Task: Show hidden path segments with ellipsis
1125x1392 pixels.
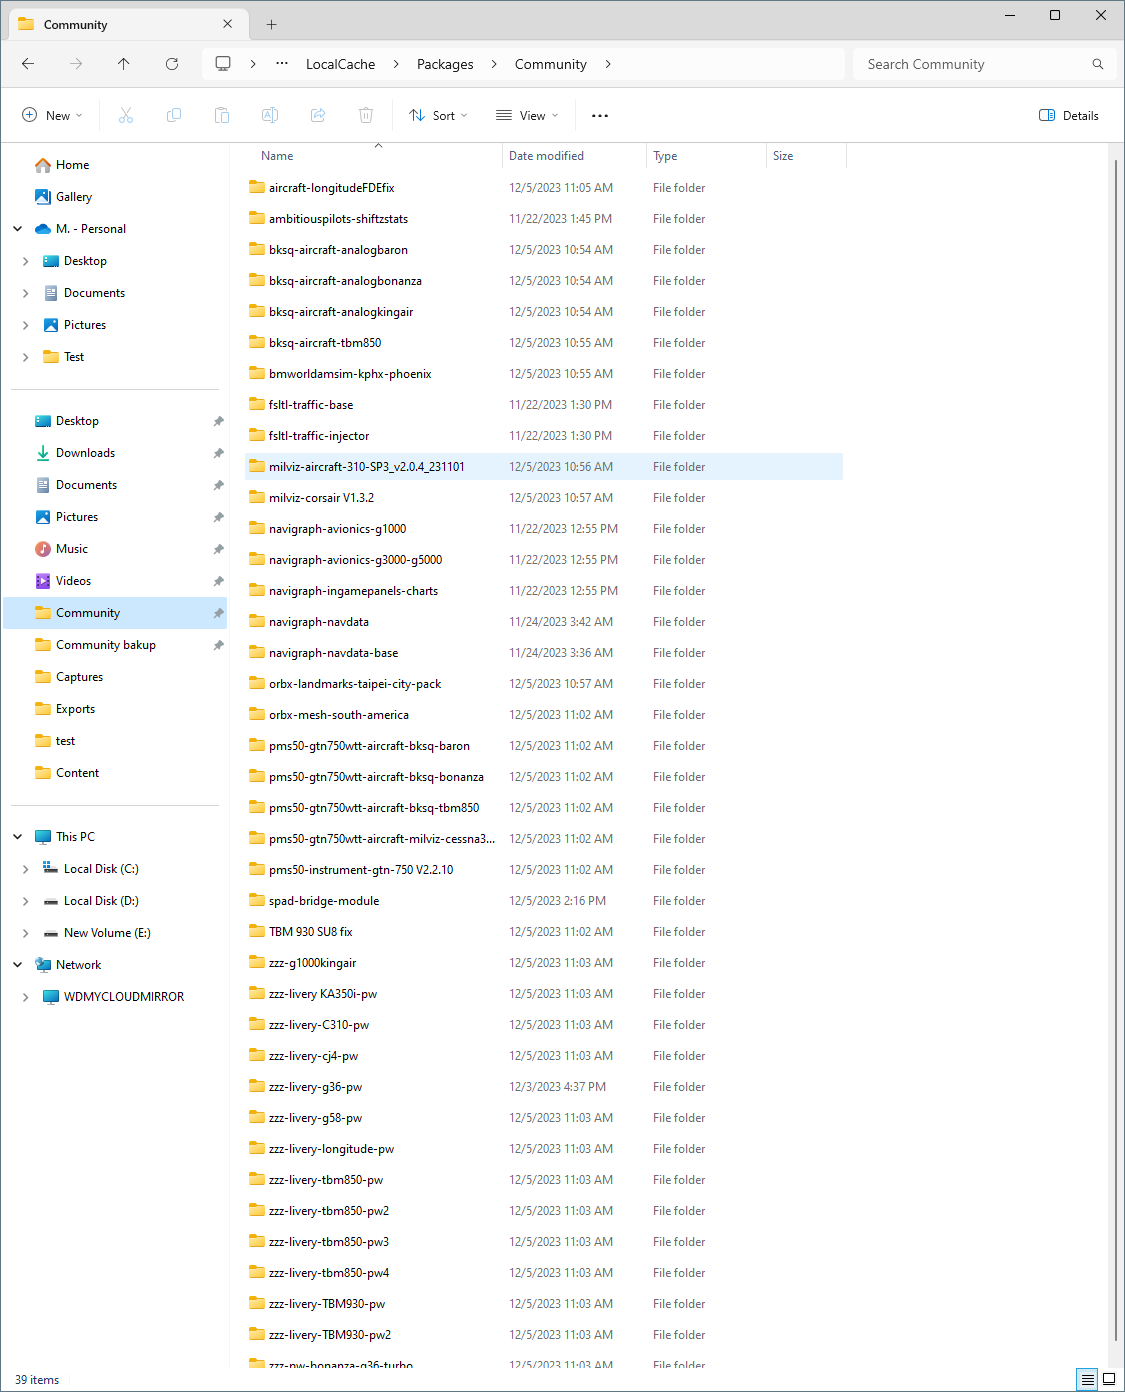Action: click(x=282, y=64)
